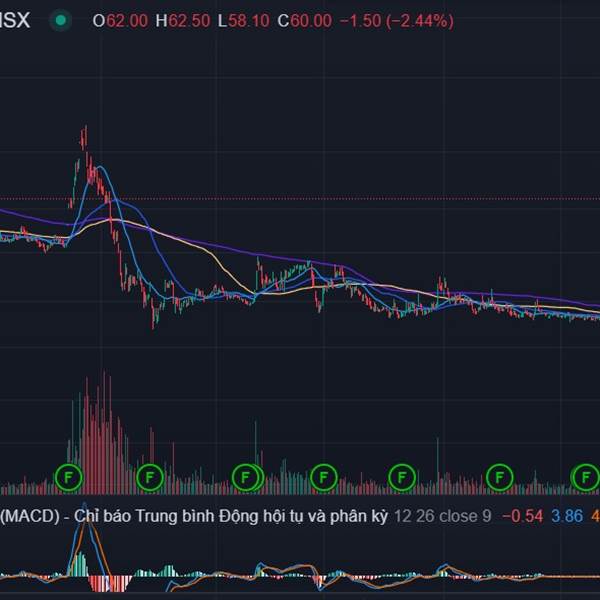
Task: Open the fourth F event marker from left
Action: [323, 477]
